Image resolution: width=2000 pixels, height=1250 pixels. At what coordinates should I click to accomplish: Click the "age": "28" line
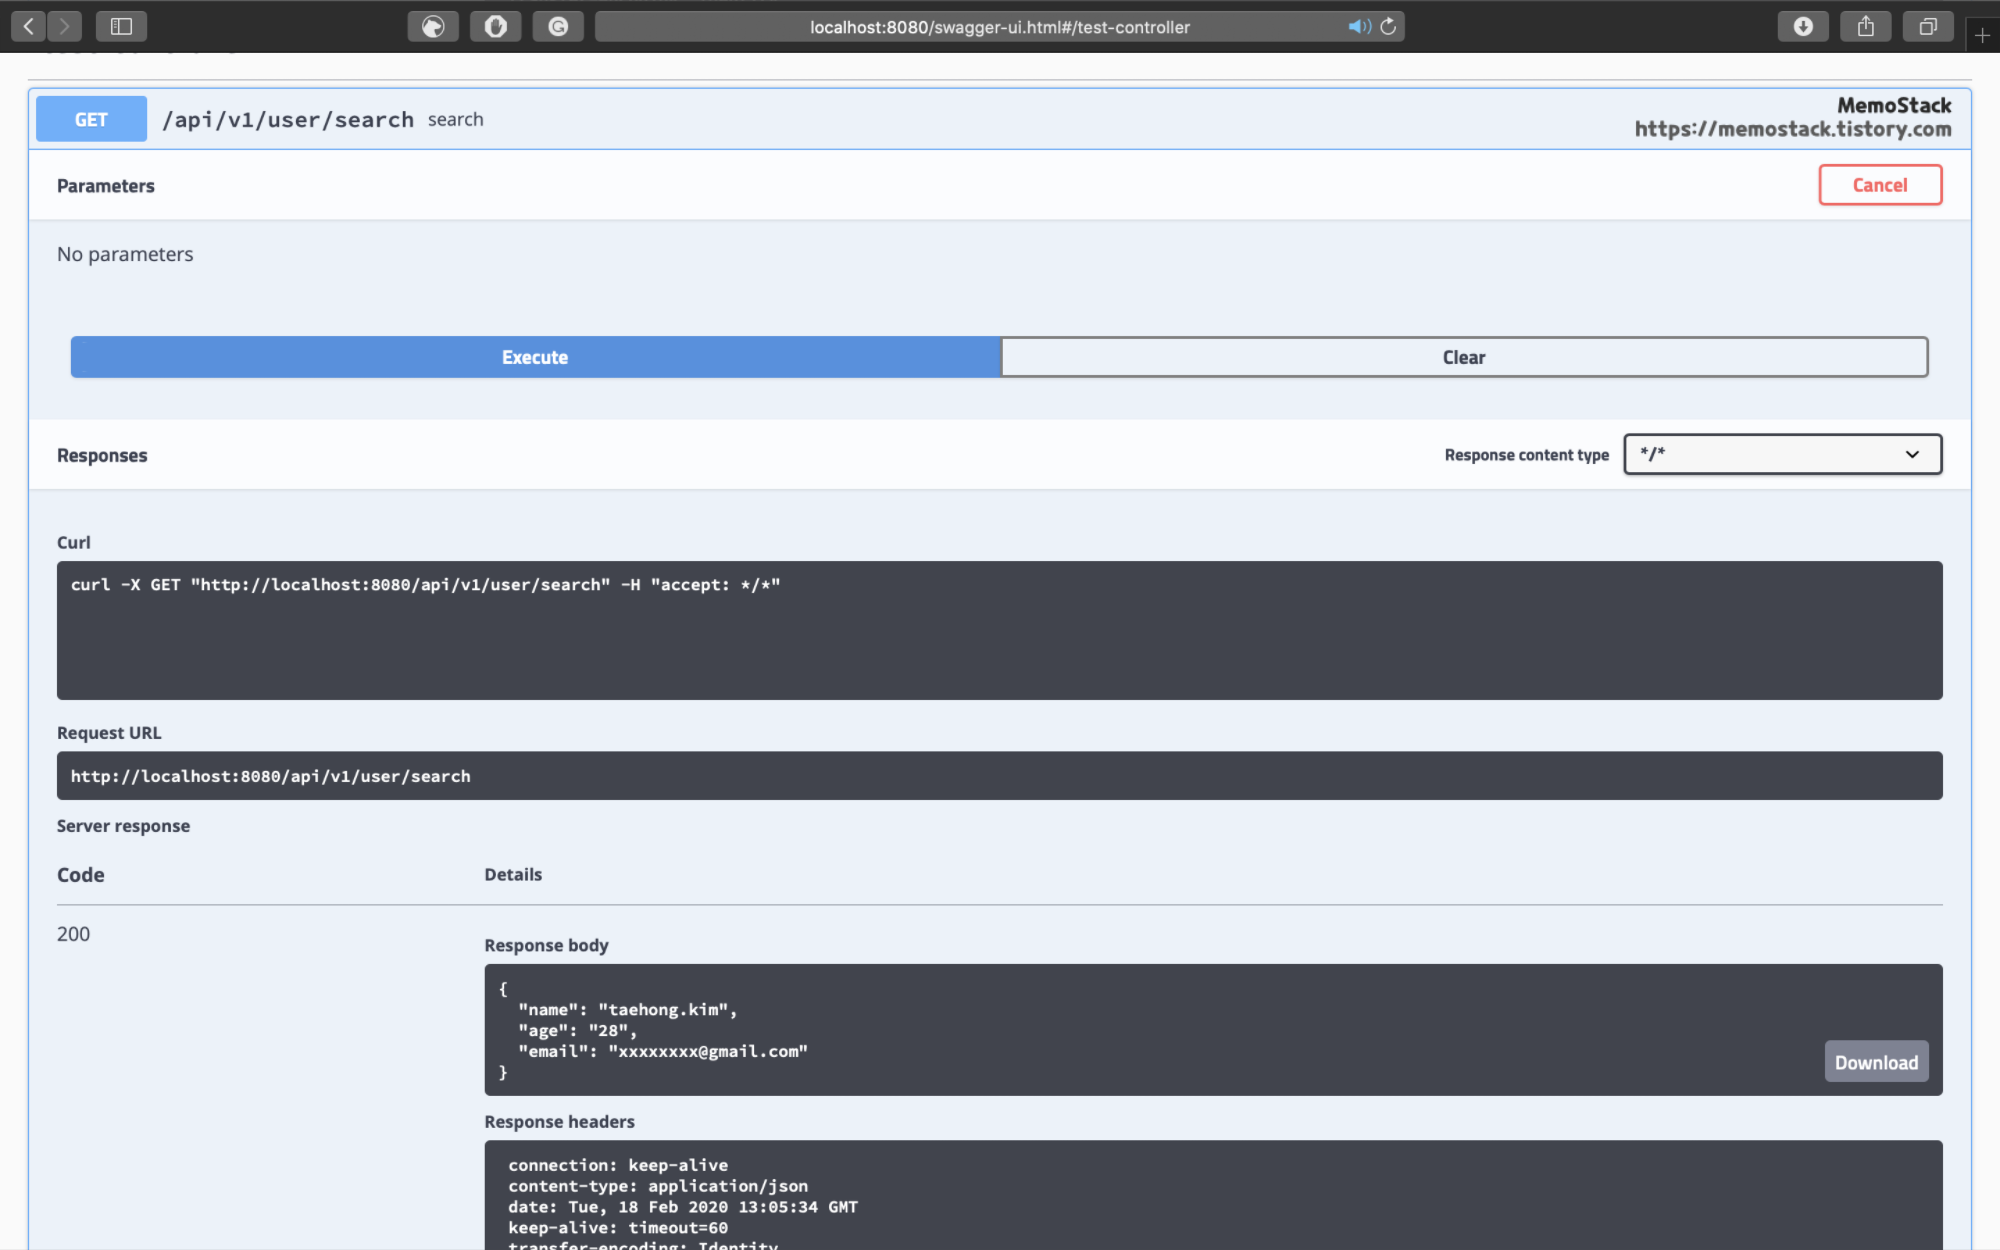[577, 1031]
